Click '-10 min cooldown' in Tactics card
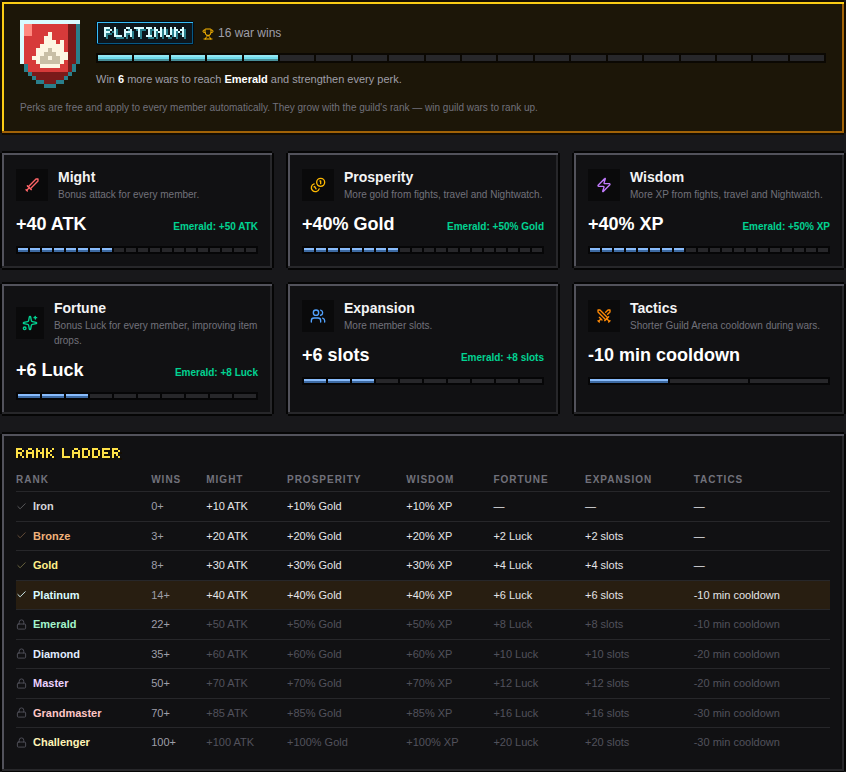 (x=664, y=355)
